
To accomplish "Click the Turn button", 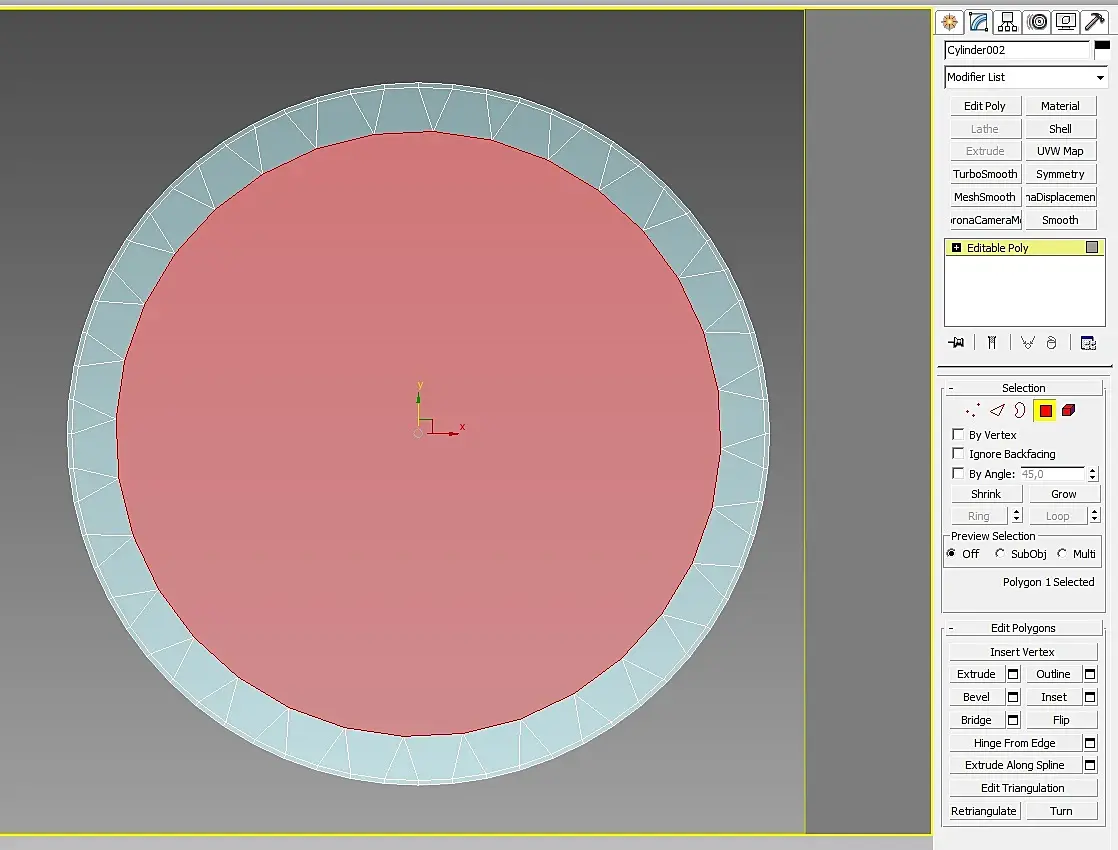I will click(1061, 811).
